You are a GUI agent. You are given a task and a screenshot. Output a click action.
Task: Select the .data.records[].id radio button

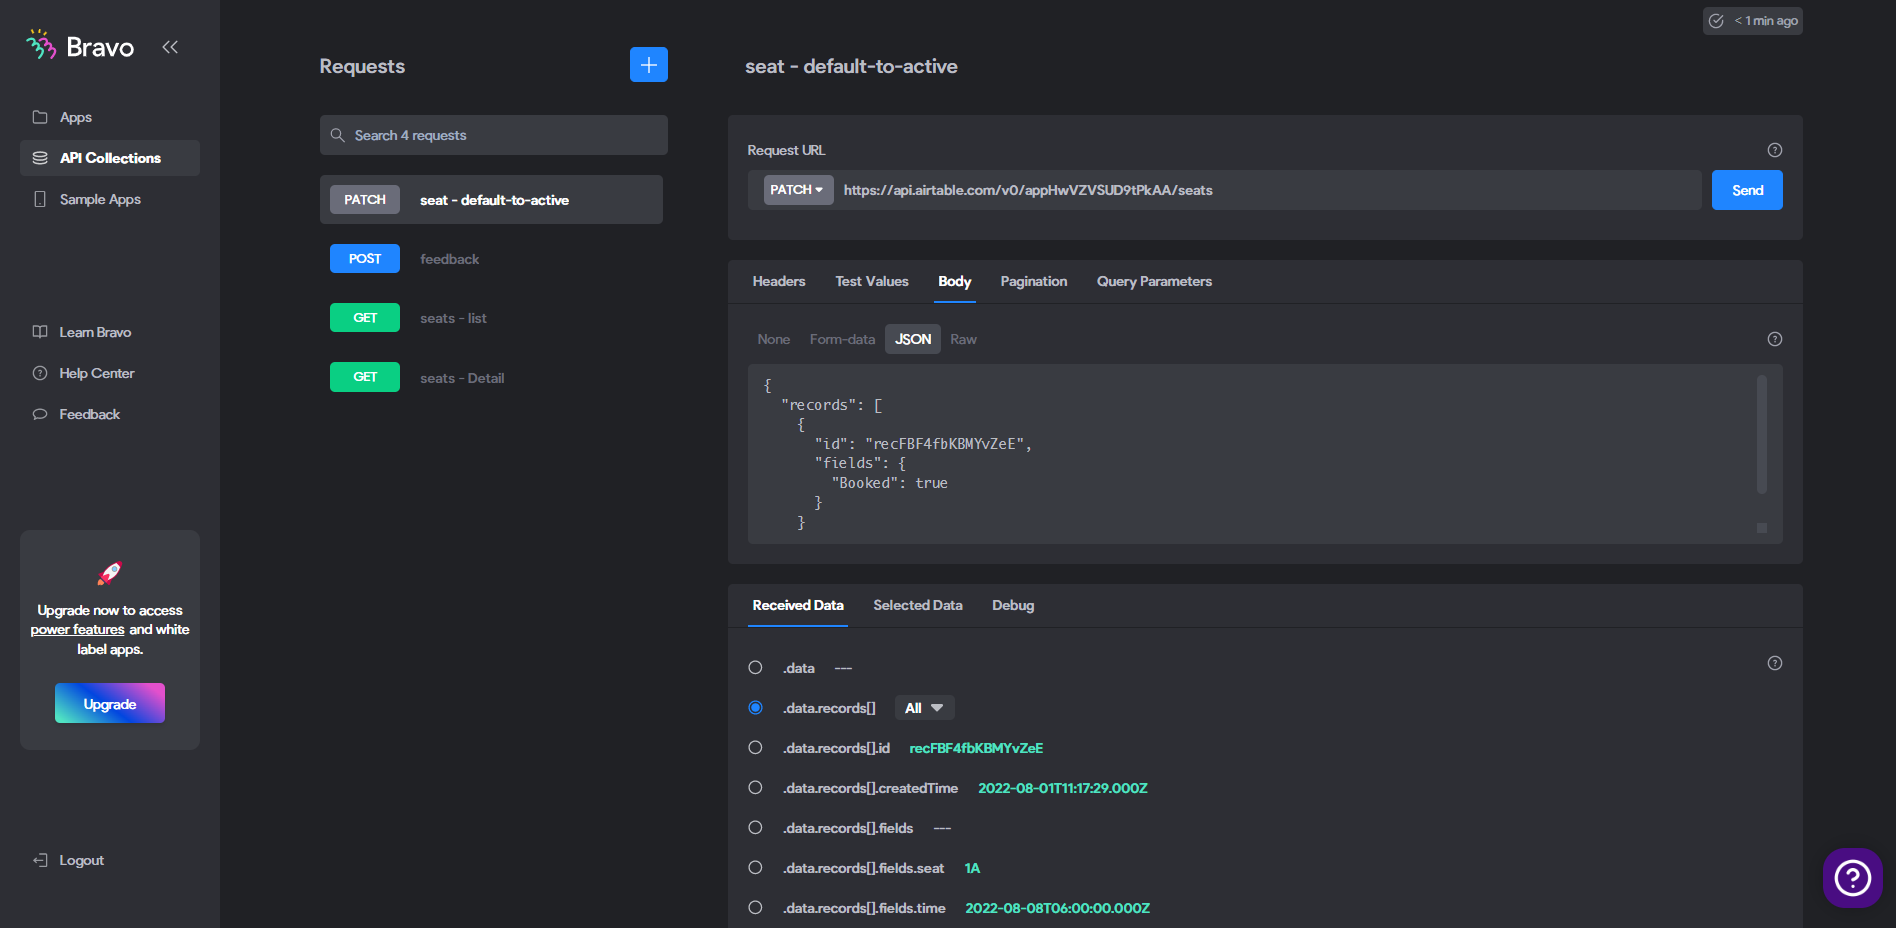pyautogui.click(x=755, y=747)
